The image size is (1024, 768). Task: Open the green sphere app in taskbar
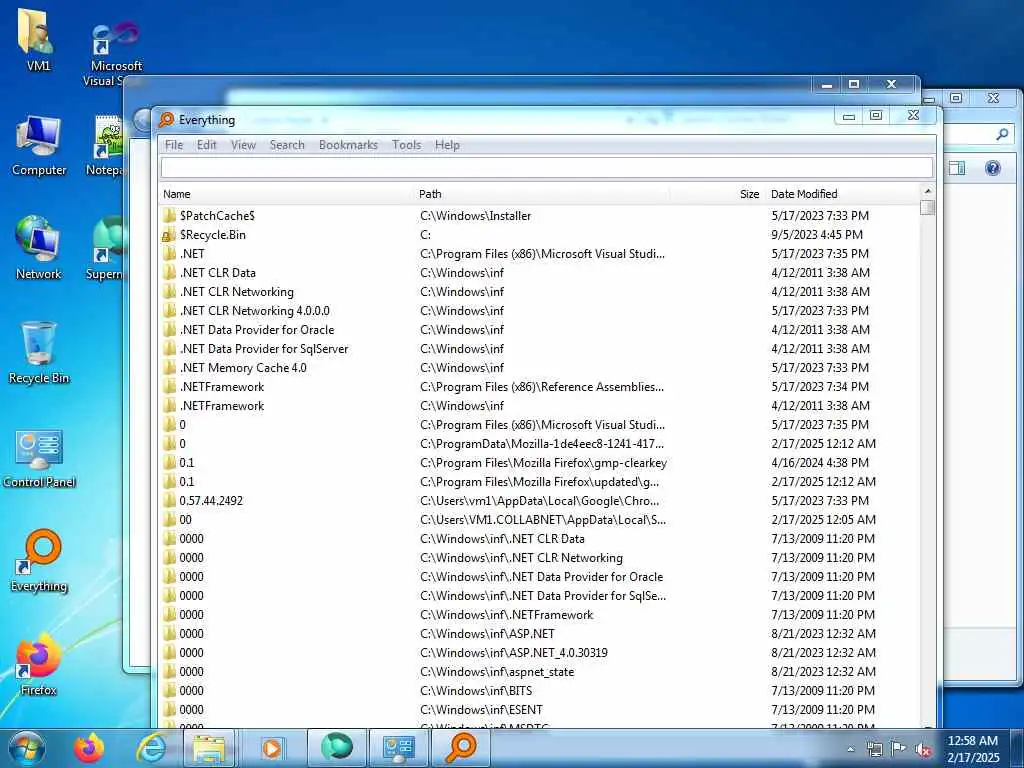click(x=337, y=748)
